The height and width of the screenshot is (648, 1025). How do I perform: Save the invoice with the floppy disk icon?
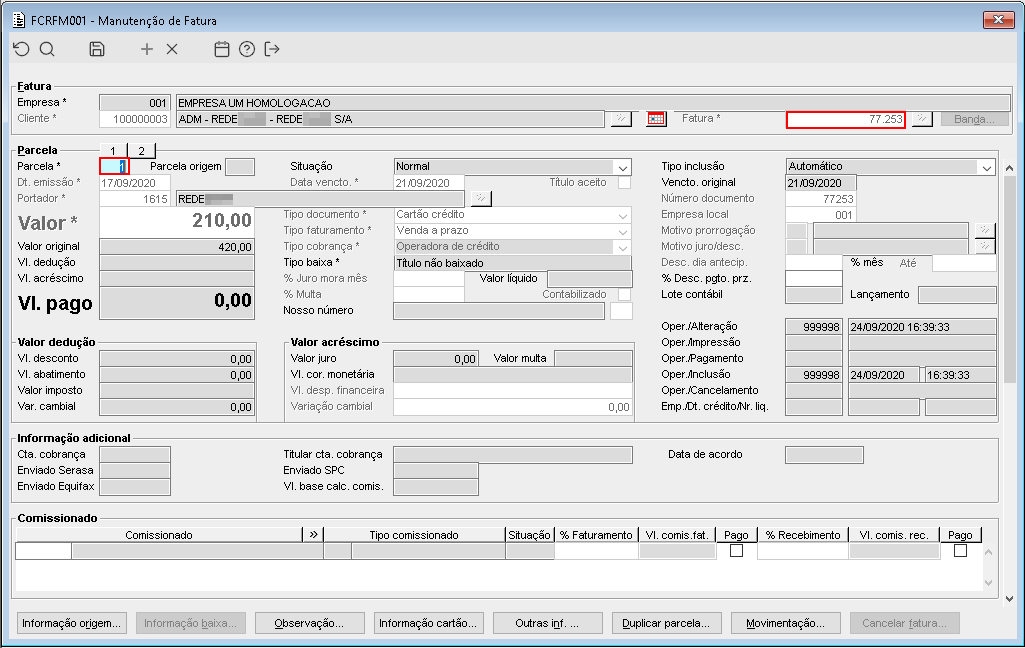pyautogui.click(x=97, y=49)
